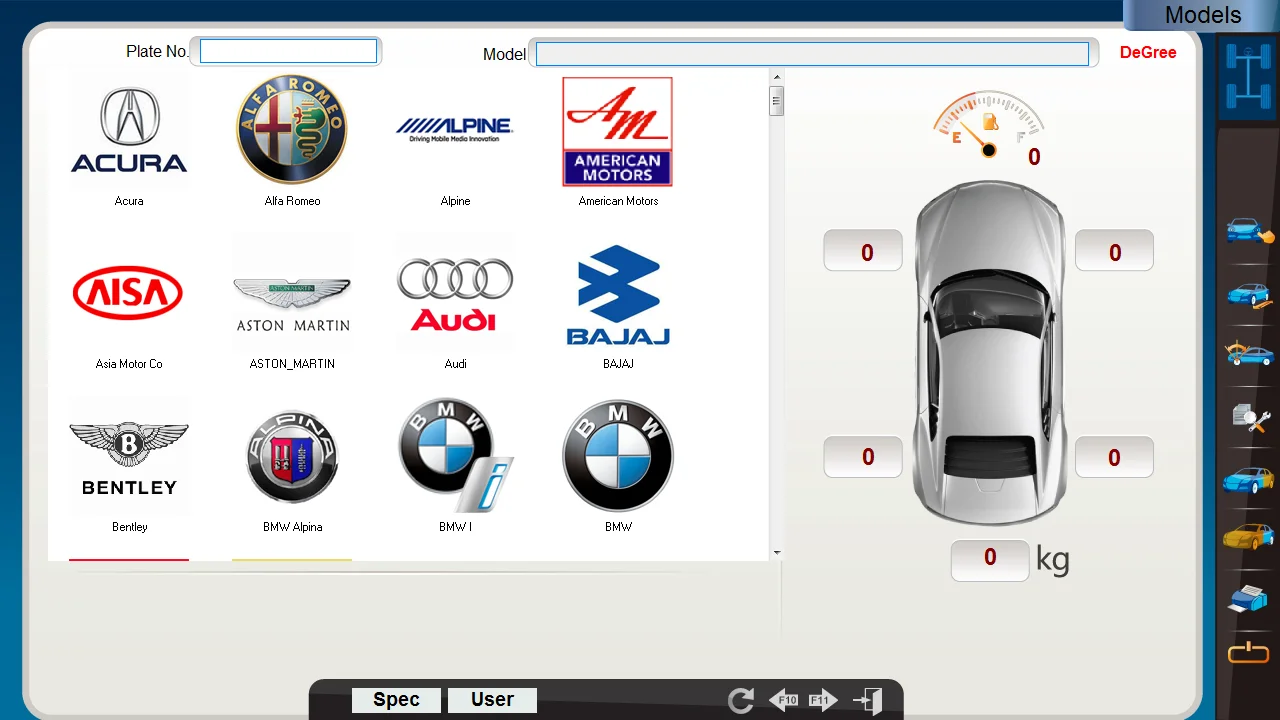Screen dimensions: 1280x720
Task: Select the document with wrench icon
Action: 1250,416
